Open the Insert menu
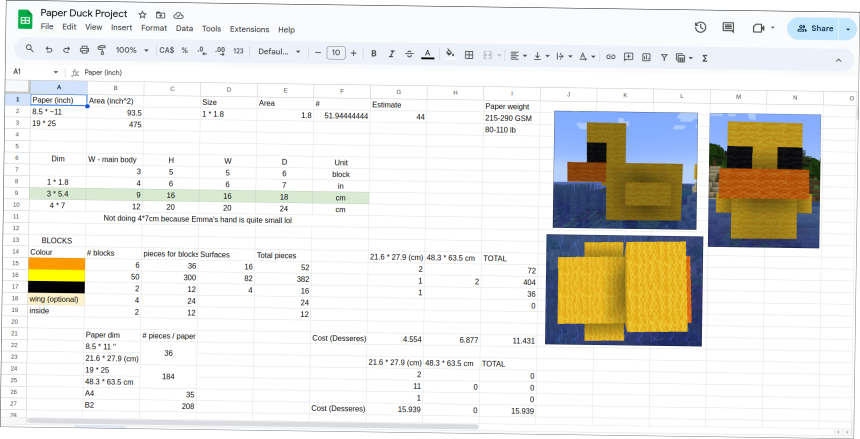This screenshot has height=439, width=860. 121,28
